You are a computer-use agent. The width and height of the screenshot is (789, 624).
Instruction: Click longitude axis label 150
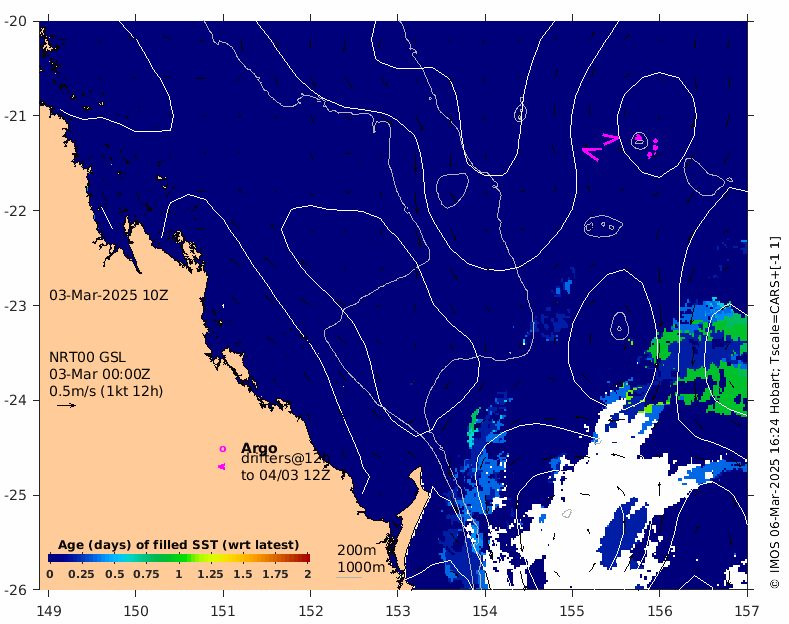tap(136, 611)
